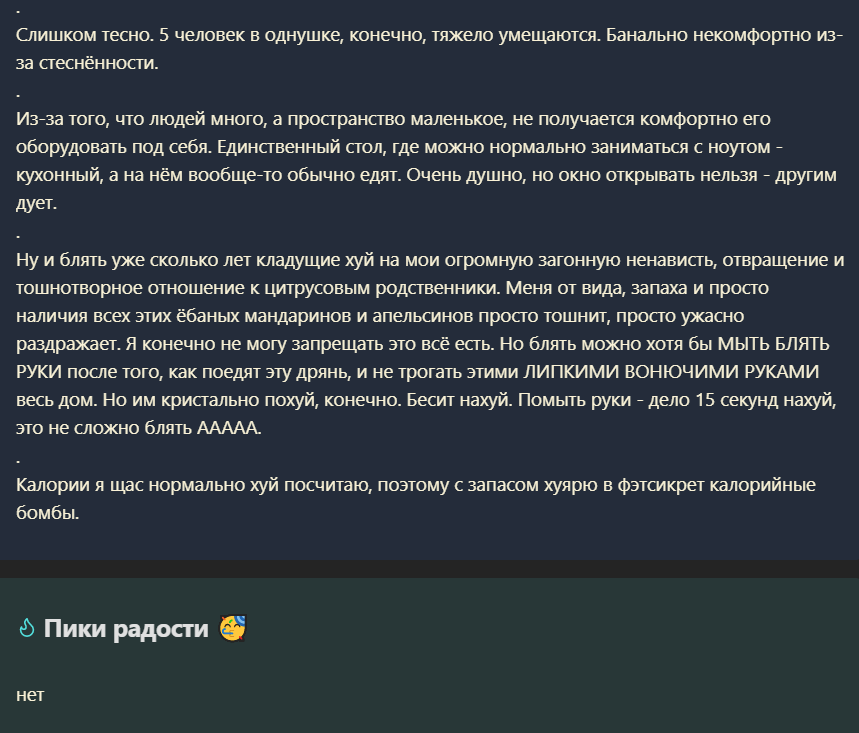Screen dimensions: 859x733
Task: Click the dot separator above Из-за того
Action: pyautogui.click(x=19, y=95)
